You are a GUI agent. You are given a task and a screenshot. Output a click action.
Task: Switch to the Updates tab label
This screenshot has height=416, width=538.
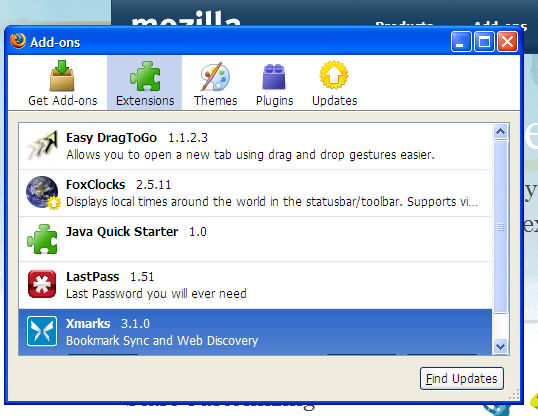click(335, 101)
